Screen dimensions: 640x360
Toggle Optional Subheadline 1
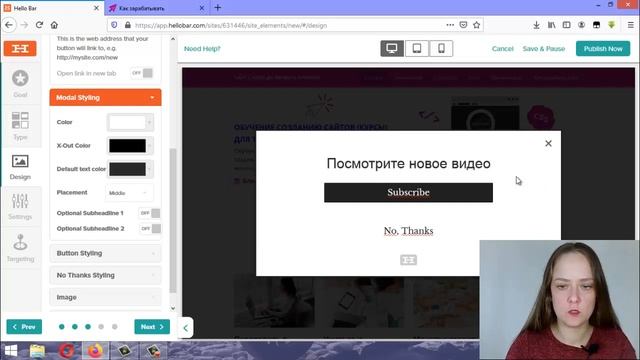point(150,213)
